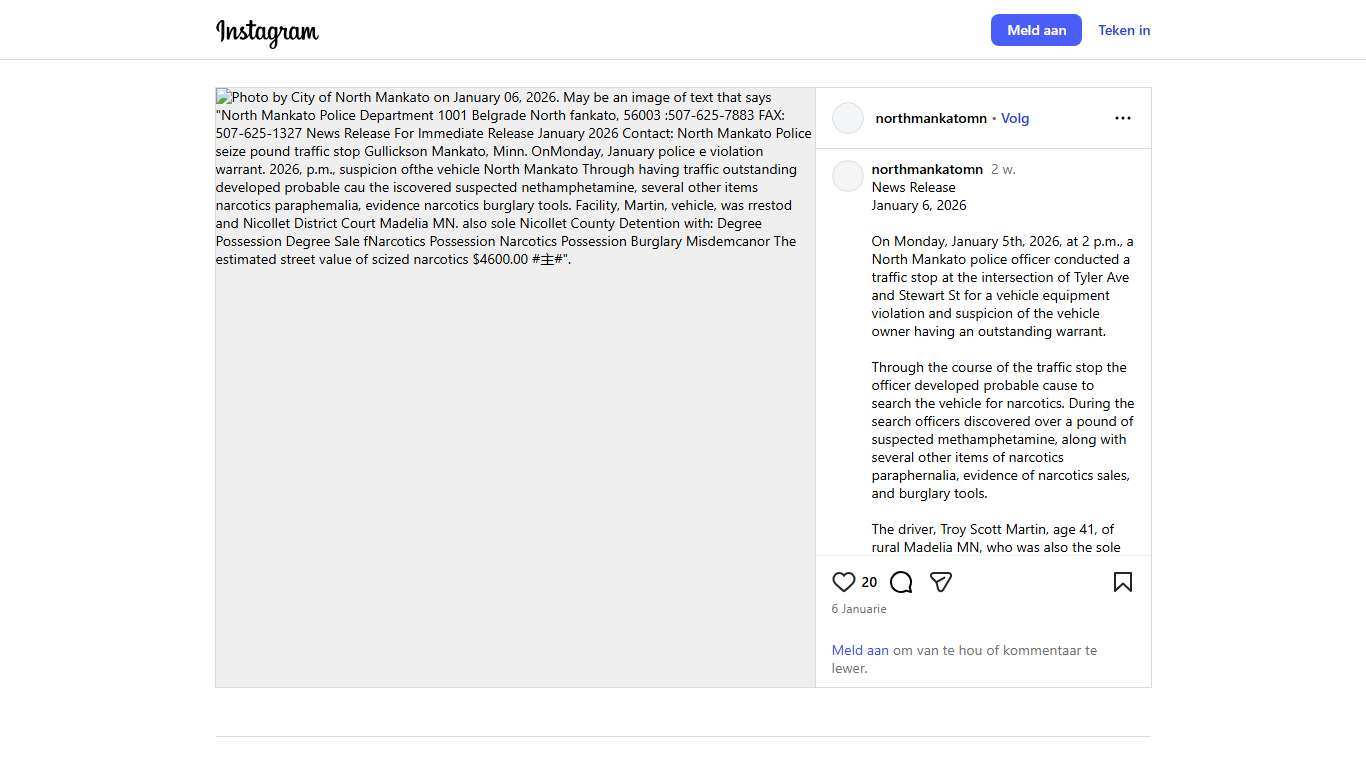1366x768 pixels.
Task: Like the post with the heart icon
Action: click(x=843, y=582)
